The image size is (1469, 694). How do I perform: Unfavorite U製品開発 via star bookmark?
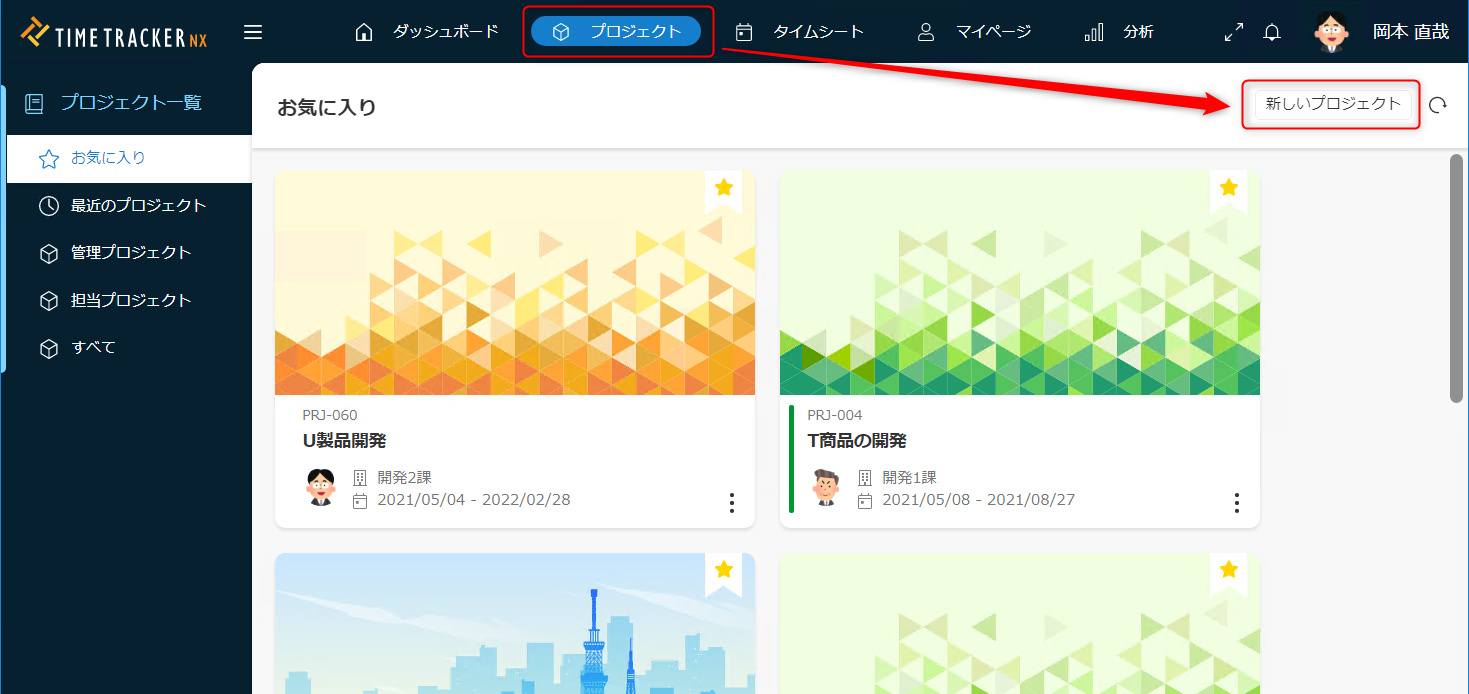pyautogui.click(x=724, y=188)
